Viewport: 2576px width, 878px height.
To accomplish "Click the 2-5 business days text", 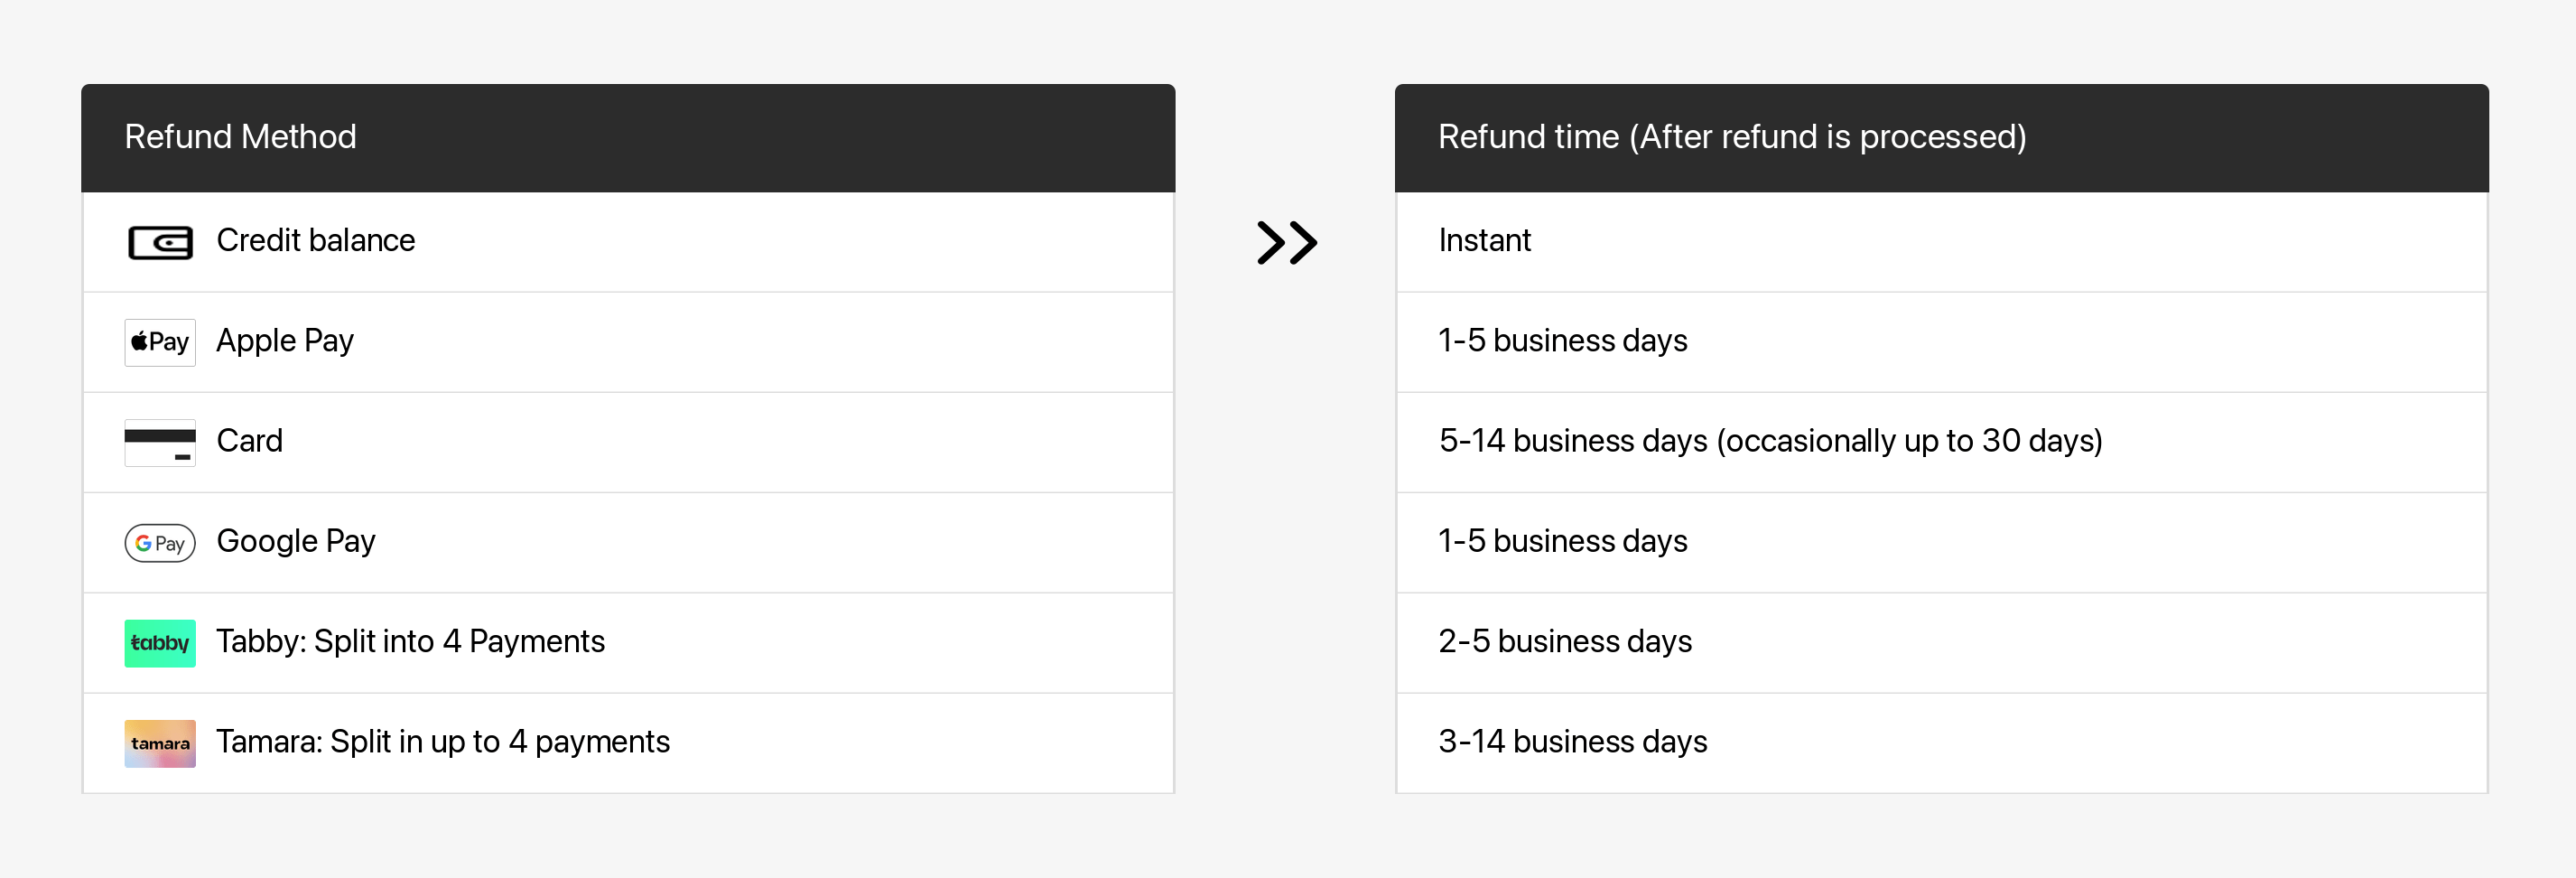I will pos(1565,641).
